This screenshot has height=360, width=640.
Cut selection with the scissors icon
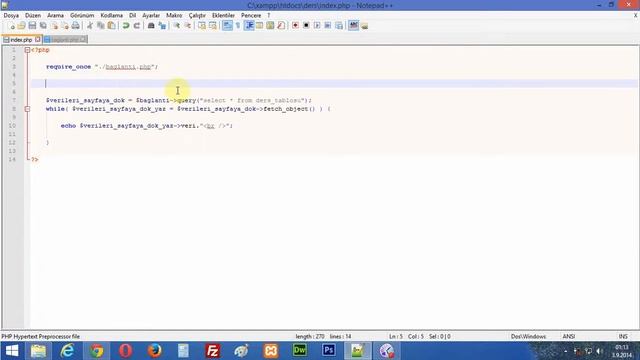tap(90, 26)
